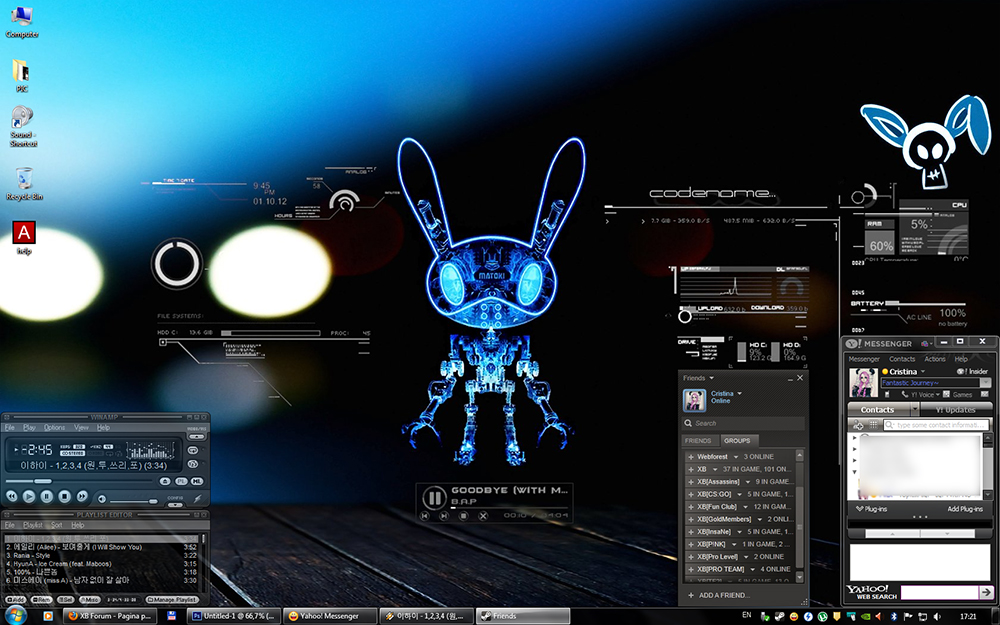Toggle Winamp playlist with PL button
1000x625 pixels.
tap(181, 481)
